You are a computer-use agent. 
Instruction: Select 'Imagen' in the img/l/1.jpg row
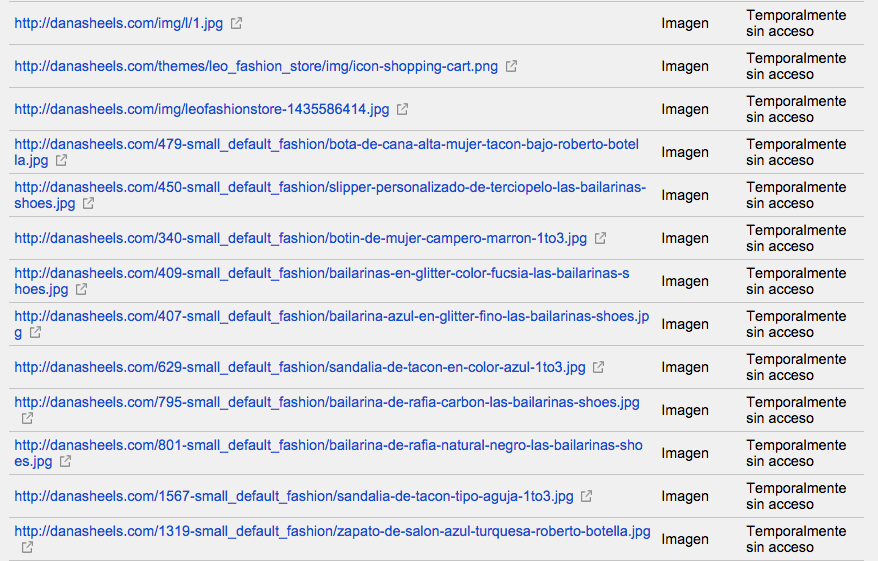pyautogui.click(x=685, y=24)
